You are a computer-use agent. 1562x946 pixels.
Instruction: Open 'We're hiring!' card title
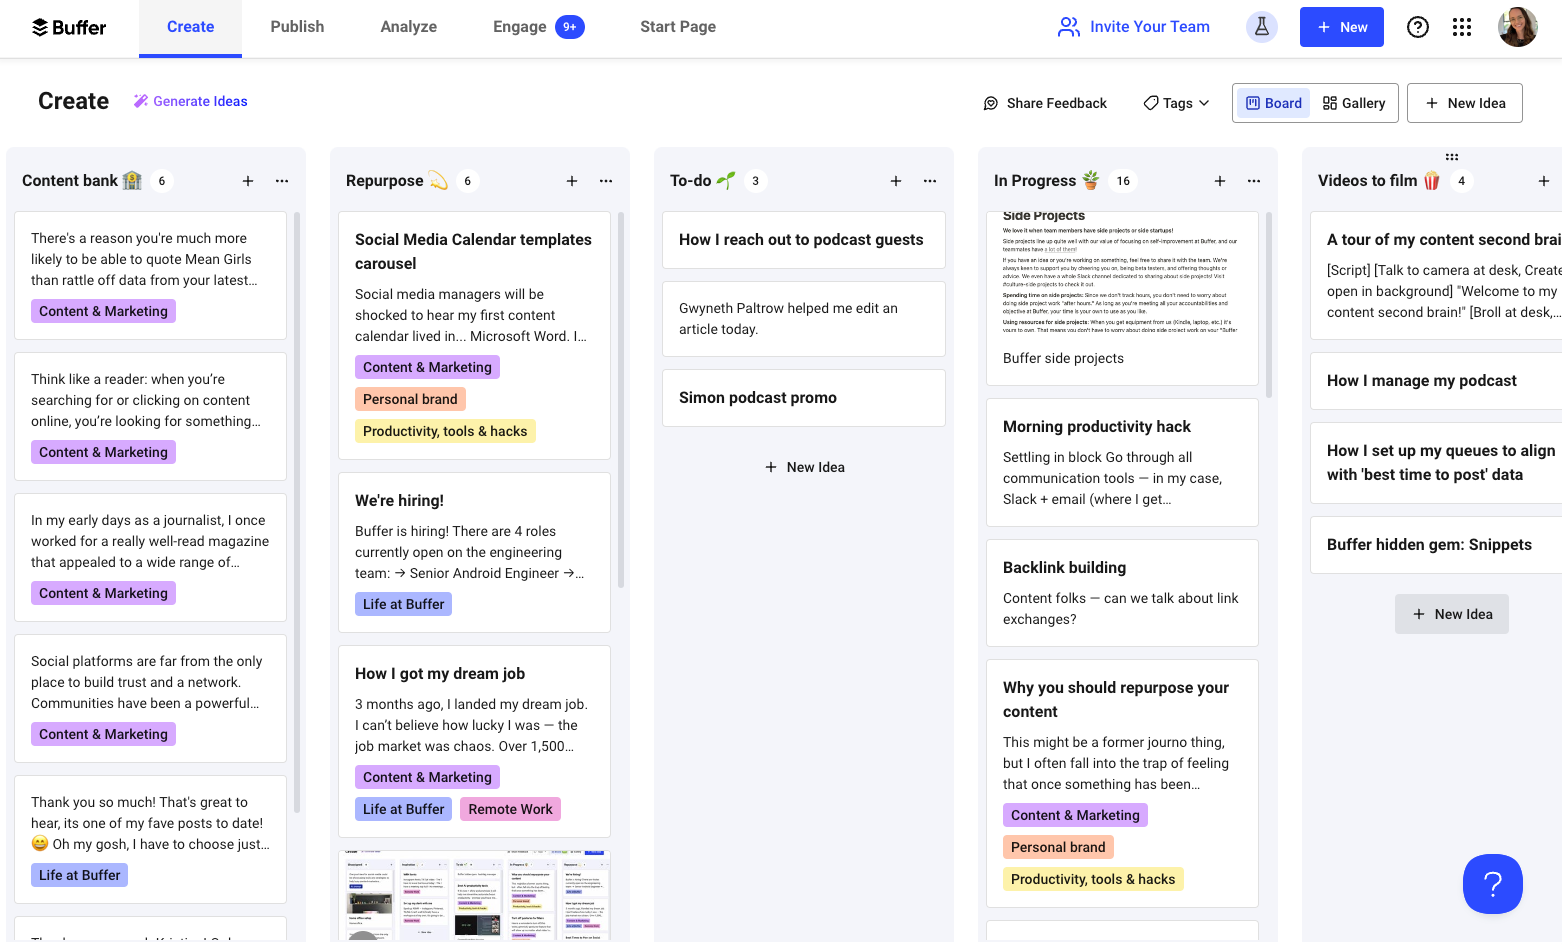(x=399, y=501)
